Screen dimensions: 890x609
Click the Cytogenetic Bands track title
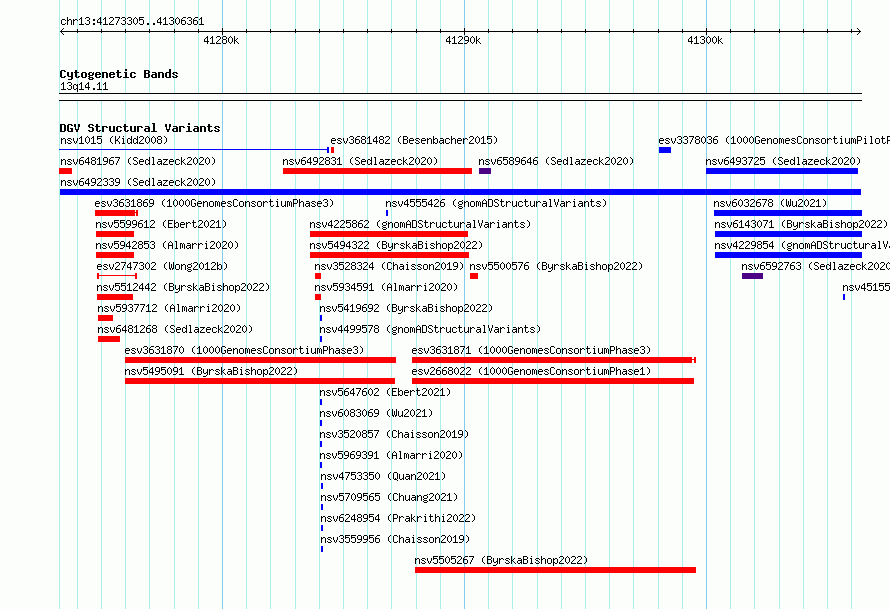click(119, 74)
